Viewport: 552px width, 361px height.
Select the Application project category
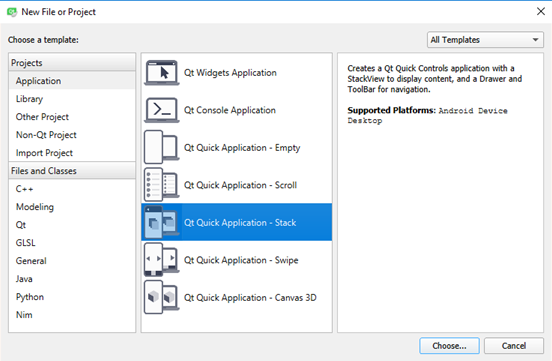(x=72, y=81)
